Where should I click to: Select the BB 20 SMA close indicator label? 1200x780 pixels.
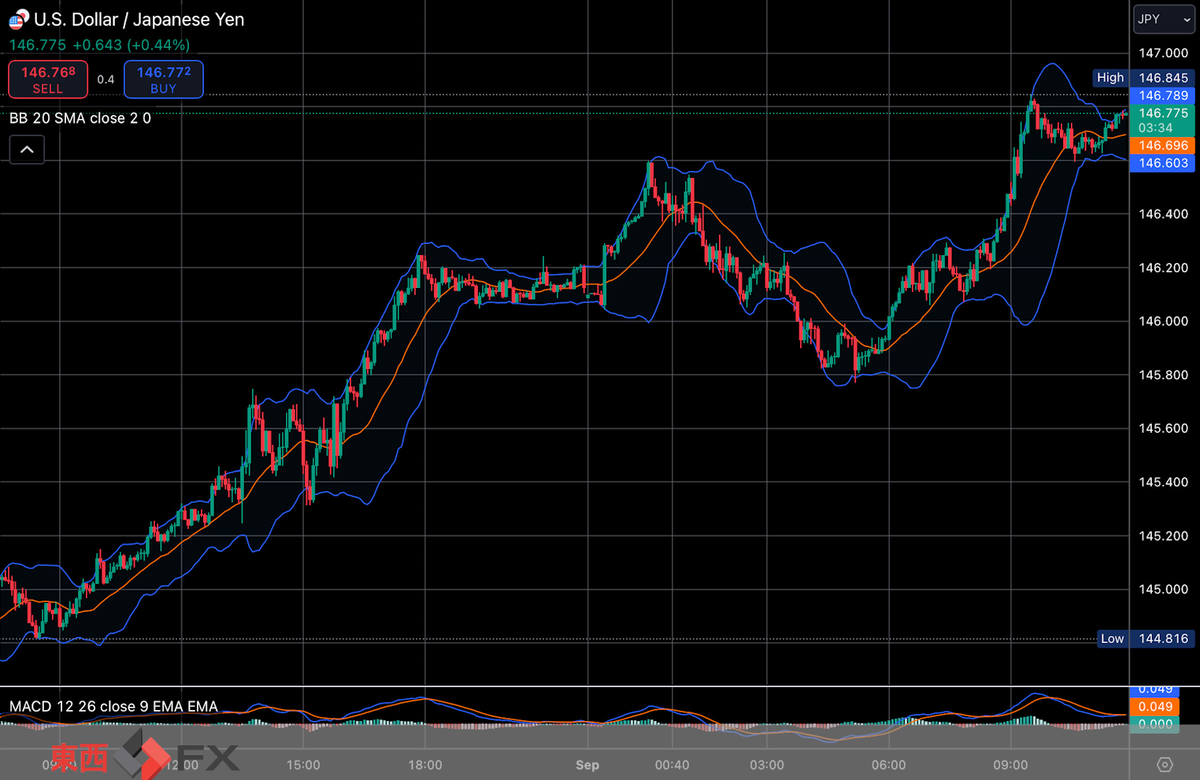[80, 118]
